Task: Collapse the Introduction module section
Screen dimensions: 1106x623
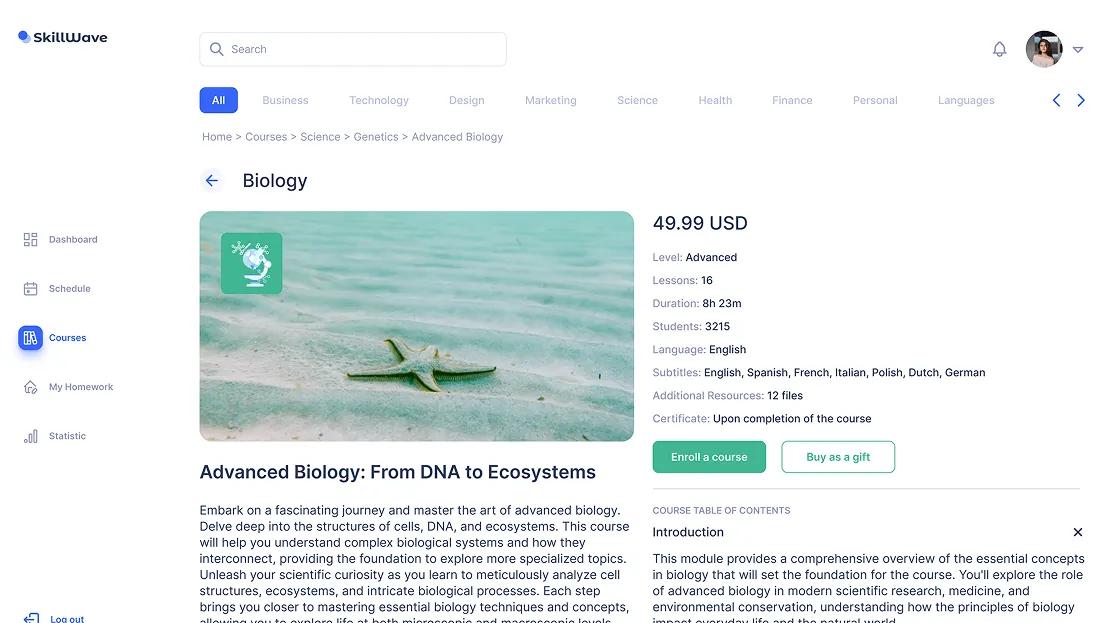Action: click(x=1077, y=532)
